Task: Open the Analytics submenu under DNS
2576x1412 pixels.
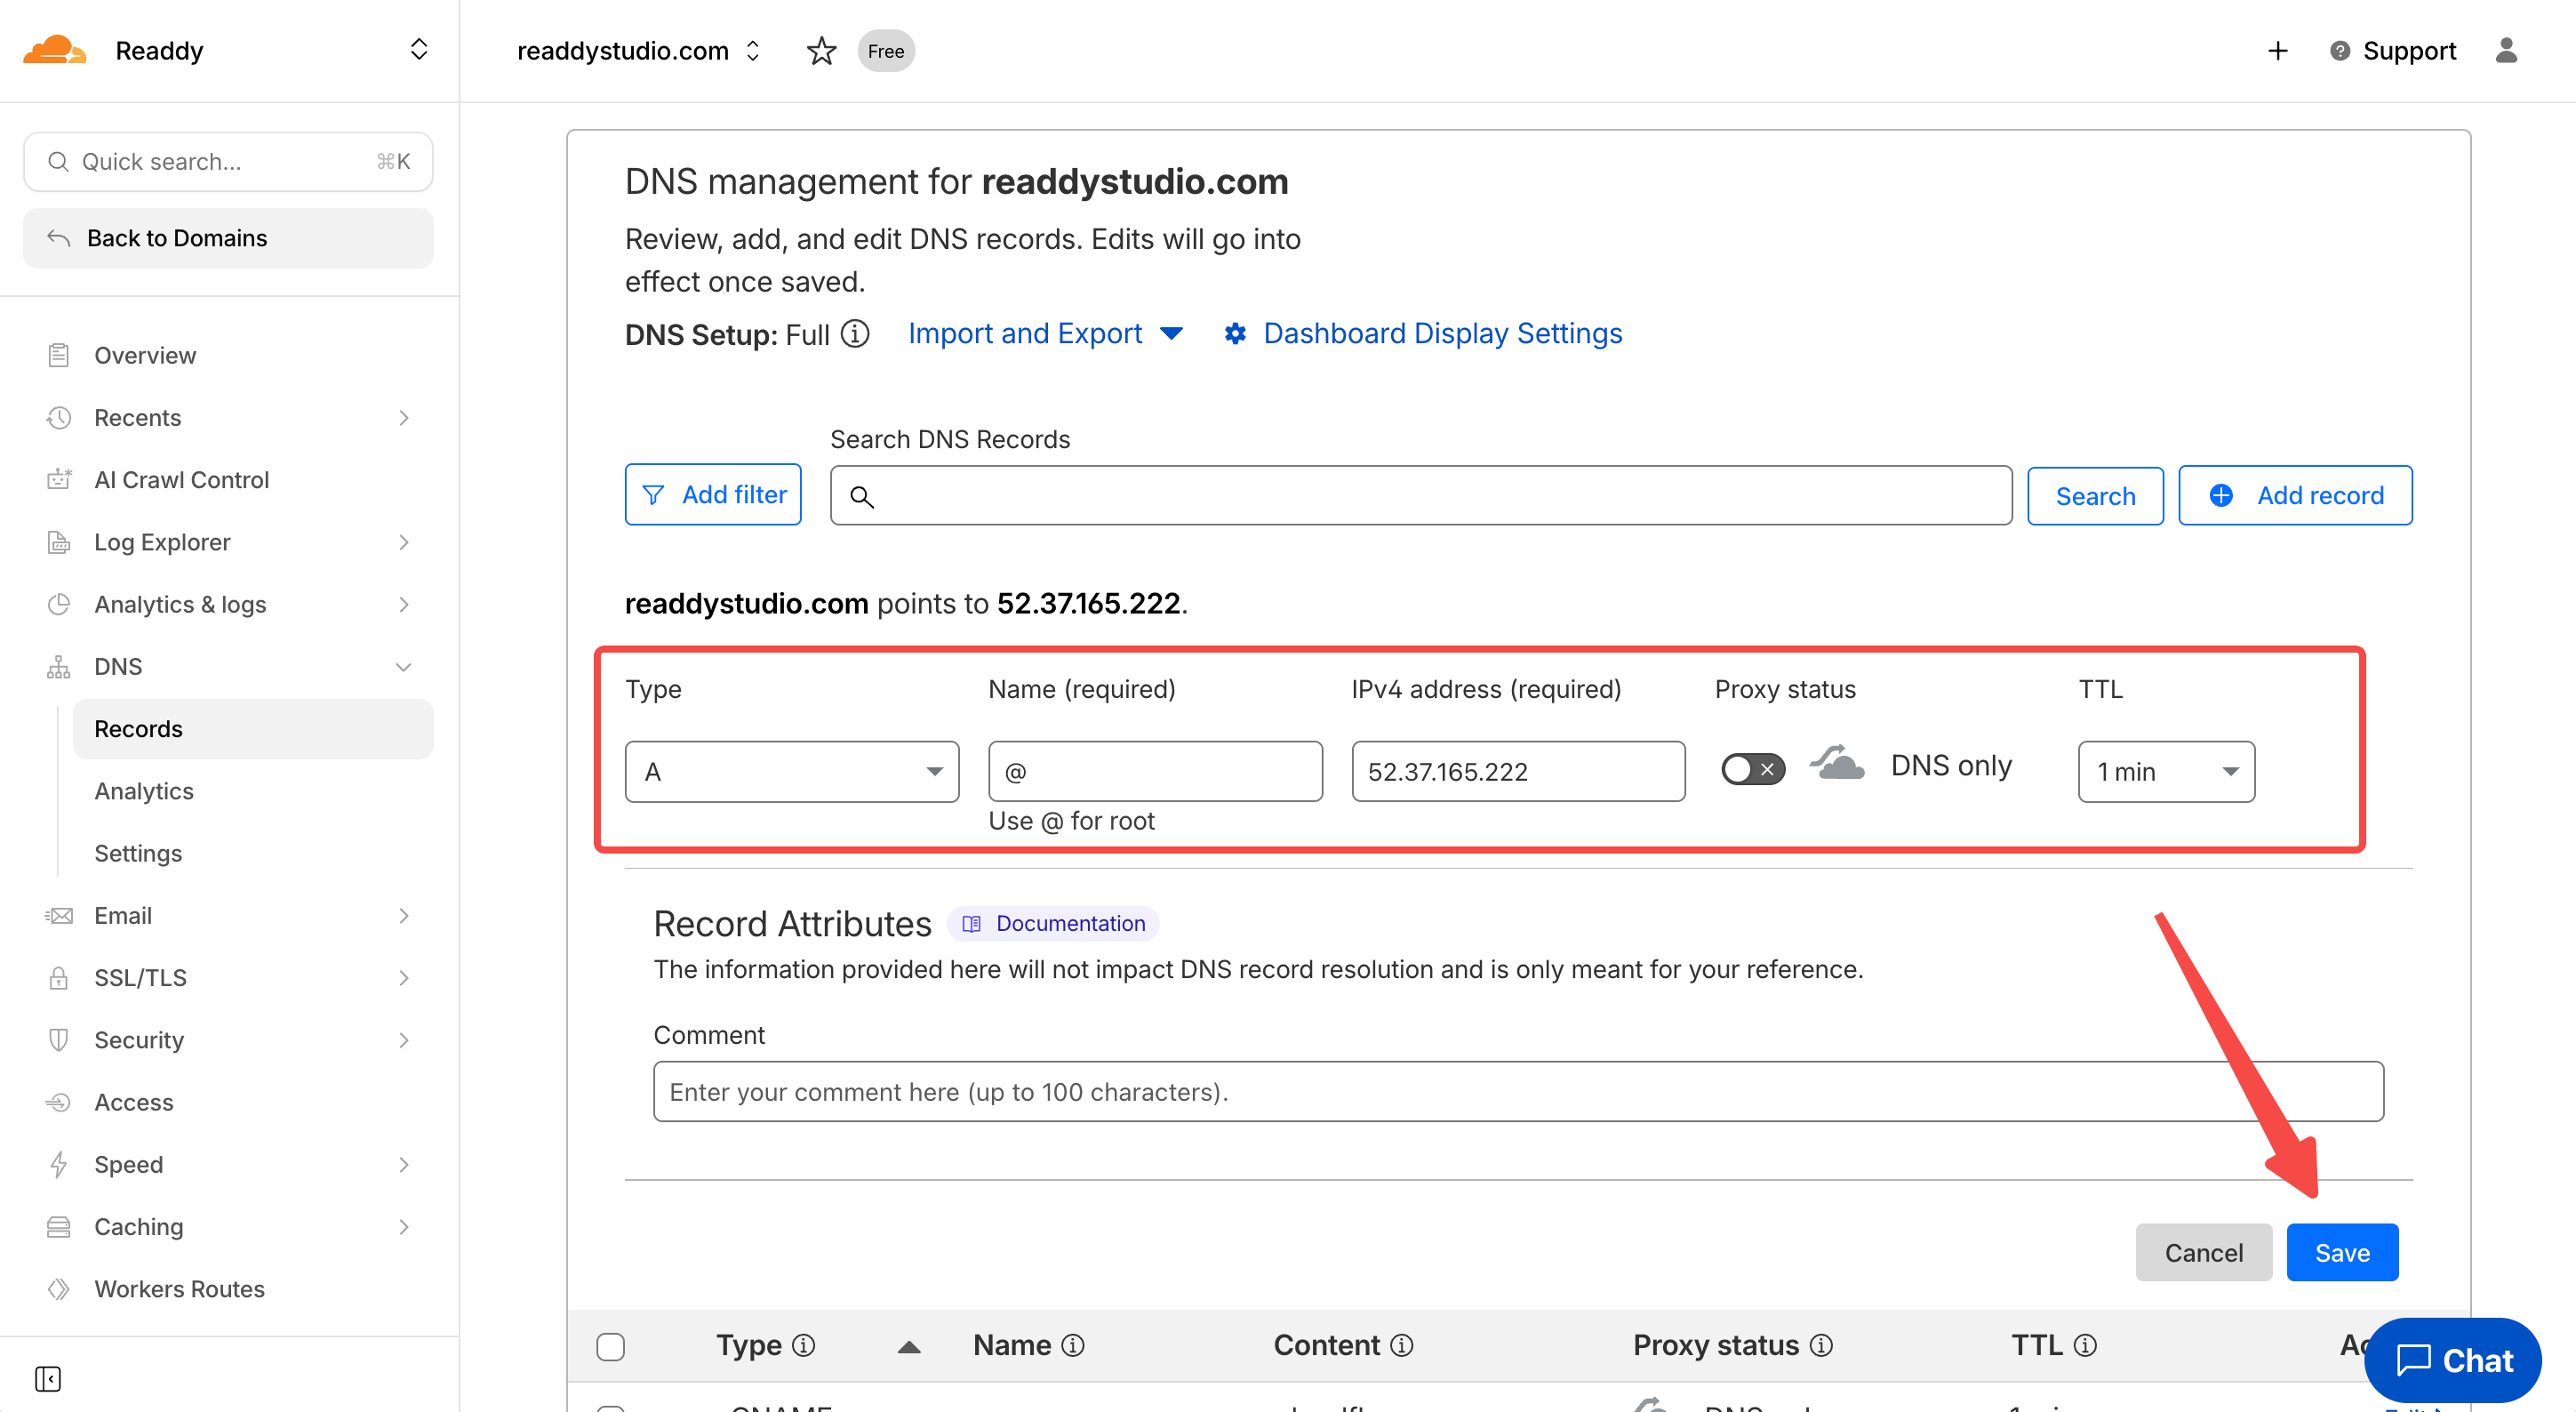Action: (144, 791)
